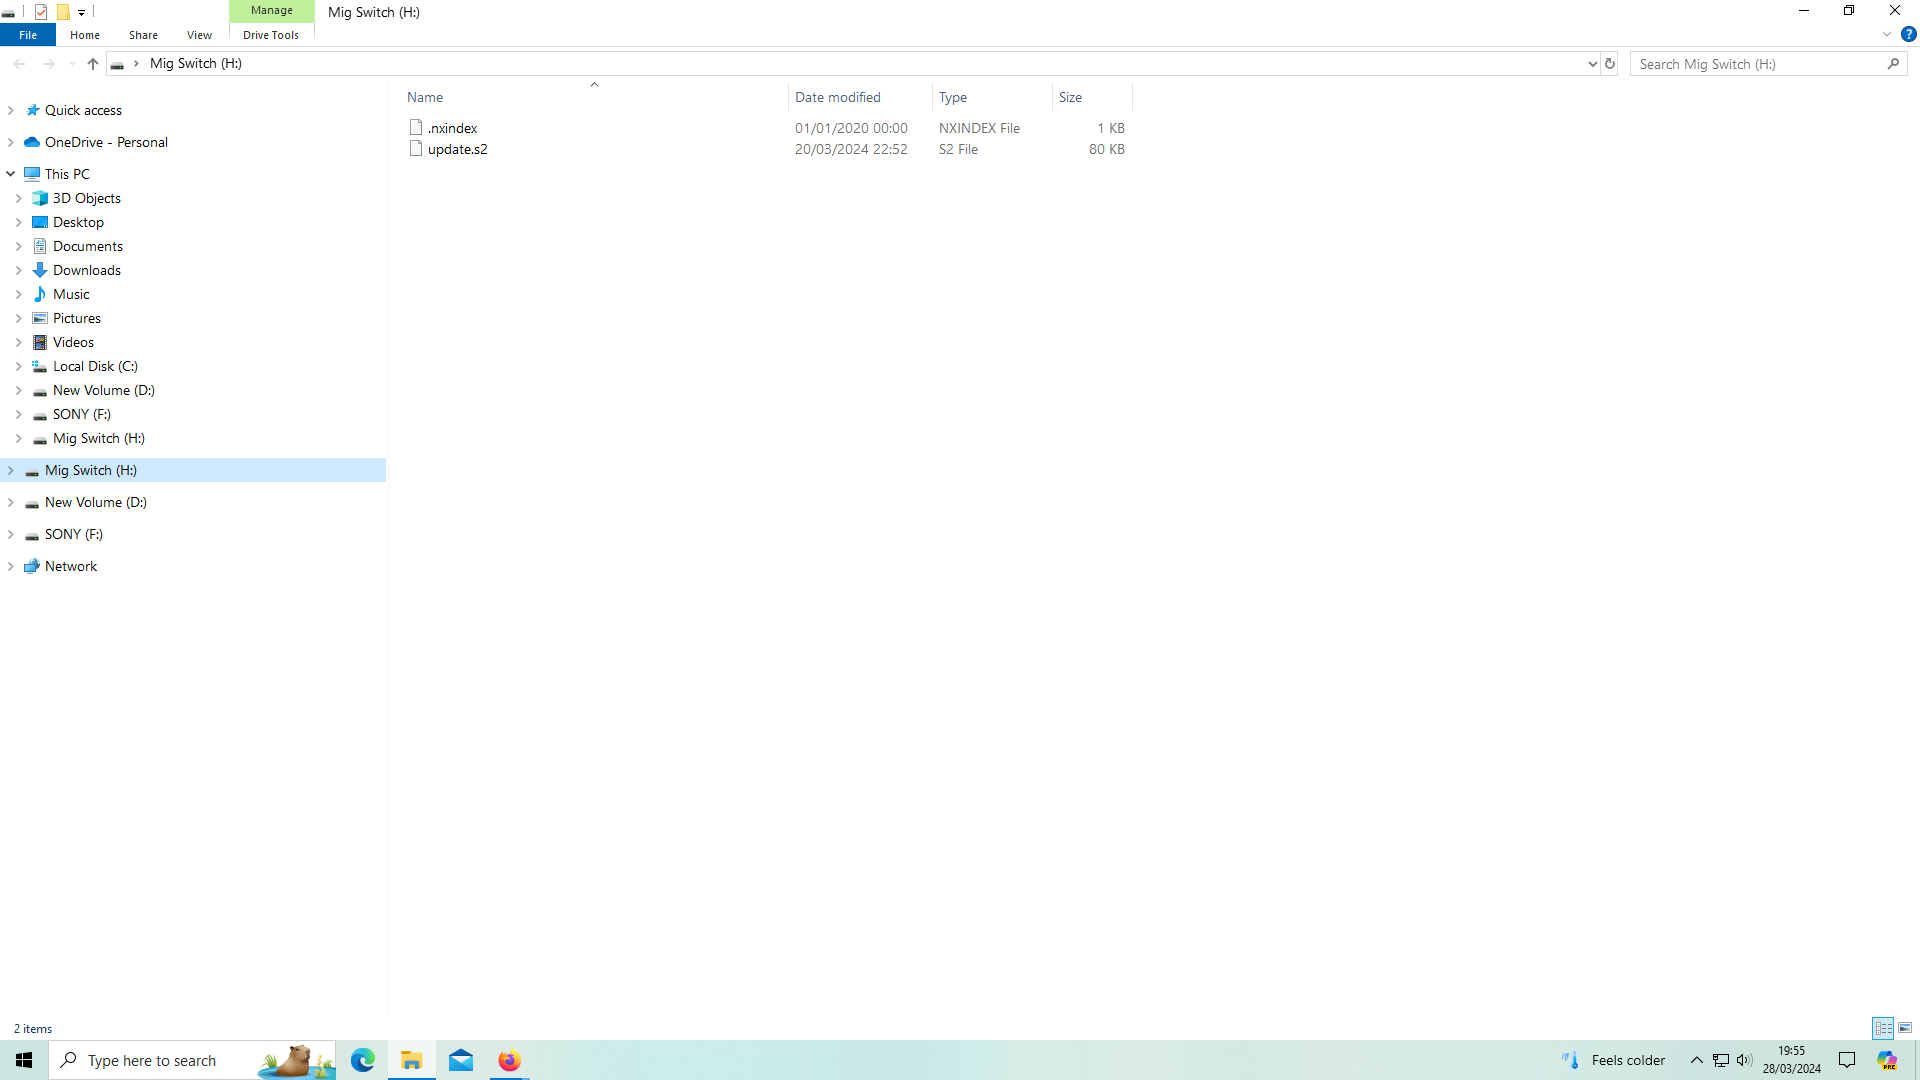Image resolution: width=1920 pixels, height=1080 pixels.
Task: Select the Manage contextual tab
Action: point(272,11)
